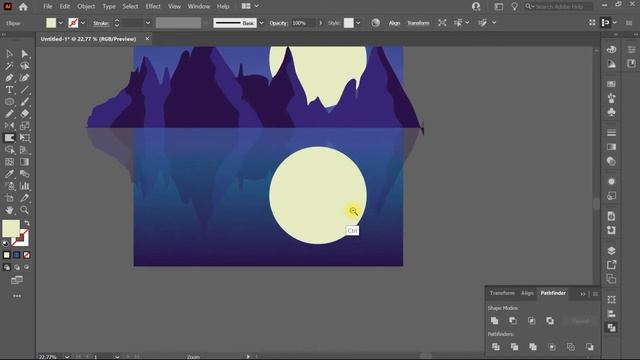The image size is (640, 360).
Task: Switch to the Transform panel tab
Action: click(502, 293)
